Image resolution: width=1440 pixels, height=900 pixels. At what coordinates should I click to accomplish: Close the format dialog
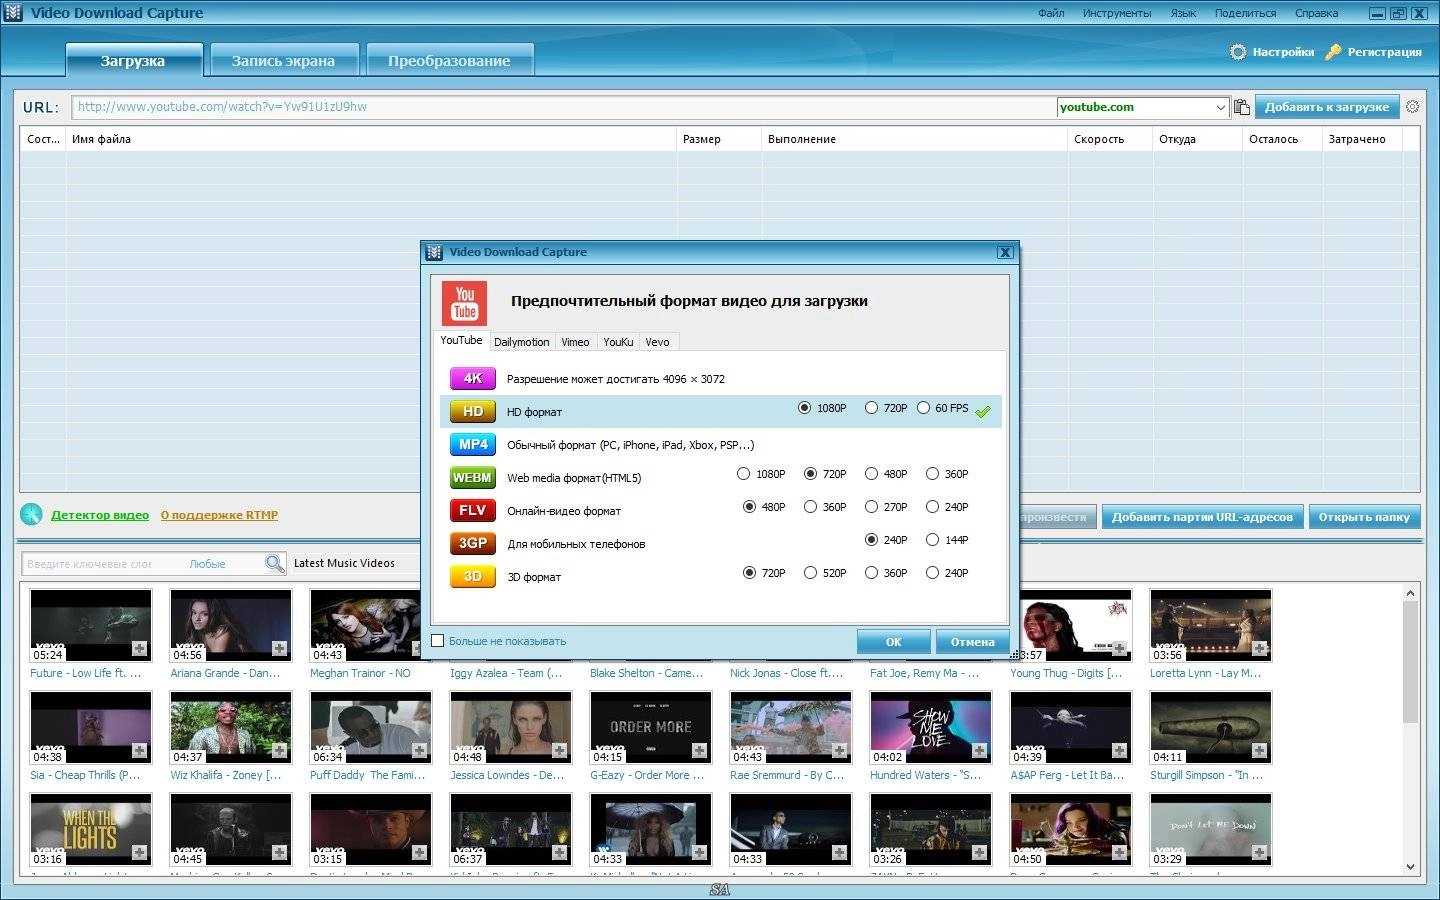[1006, 252]
